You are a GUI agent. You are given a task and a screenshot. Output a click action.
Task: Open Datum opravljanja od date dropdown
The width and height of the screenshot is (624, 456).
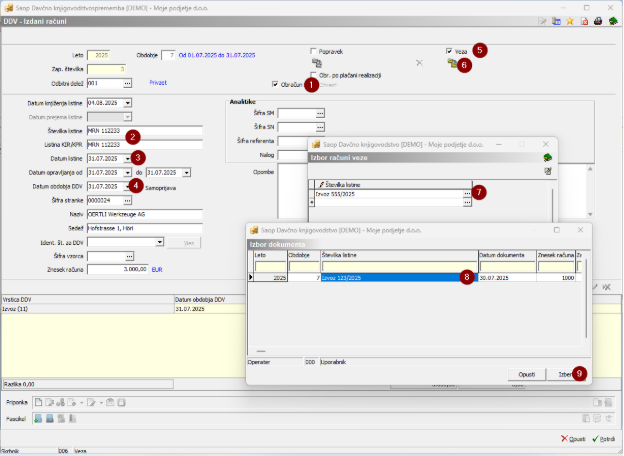point(127,173)
